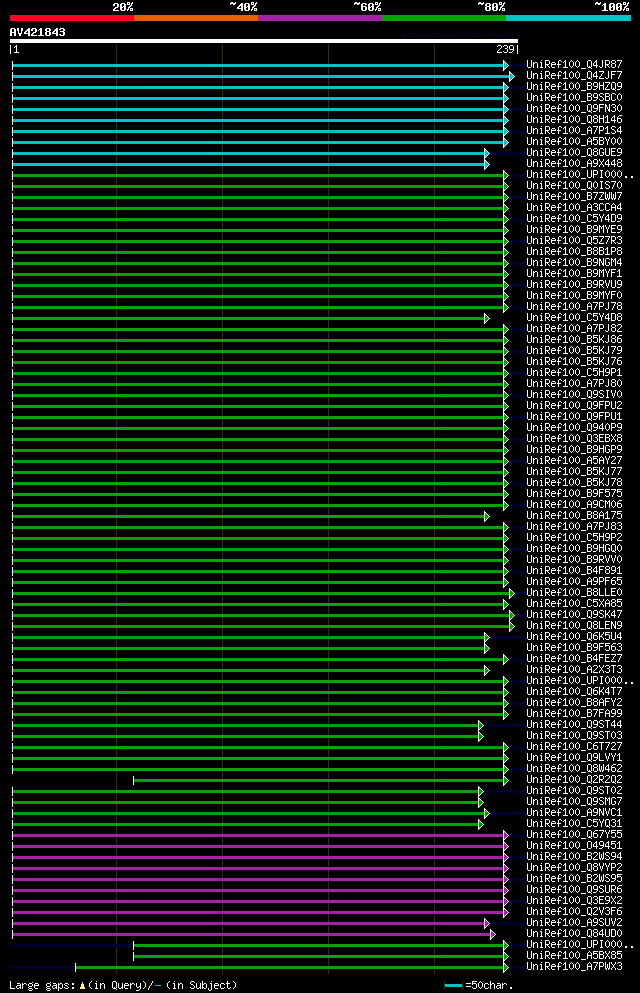640x993 pixels.
Task: Click the orange ~40% identity legend segment
Action: click(196, 18)
